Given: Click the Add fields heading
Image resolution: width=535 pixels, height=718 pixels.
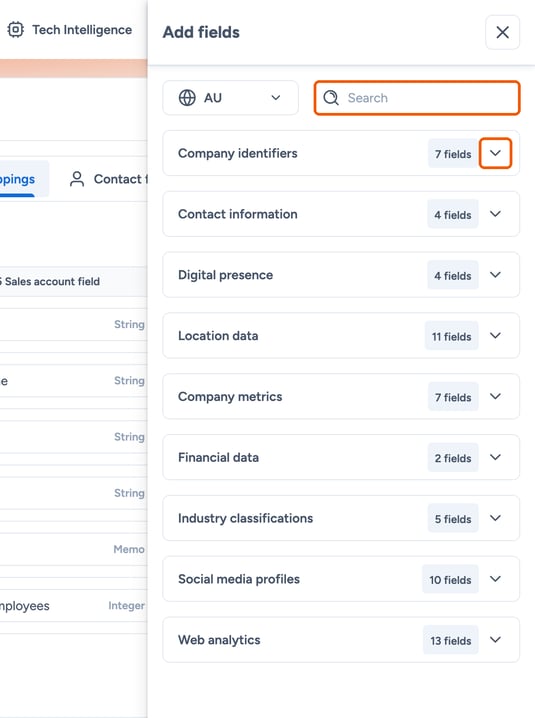Looking at the screenshot, I should click(x=201, y=32).
